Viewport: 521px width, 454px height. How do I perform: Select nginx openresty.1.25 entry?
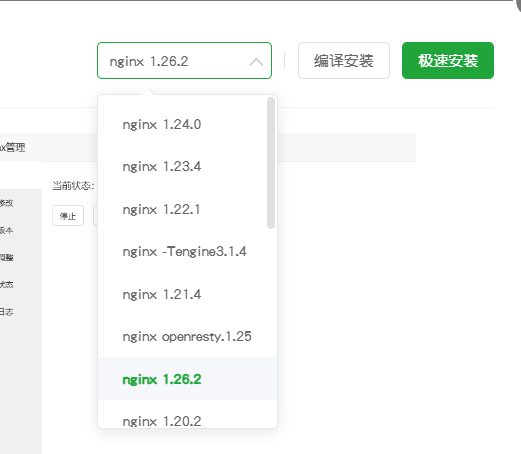tap(187, 337)
